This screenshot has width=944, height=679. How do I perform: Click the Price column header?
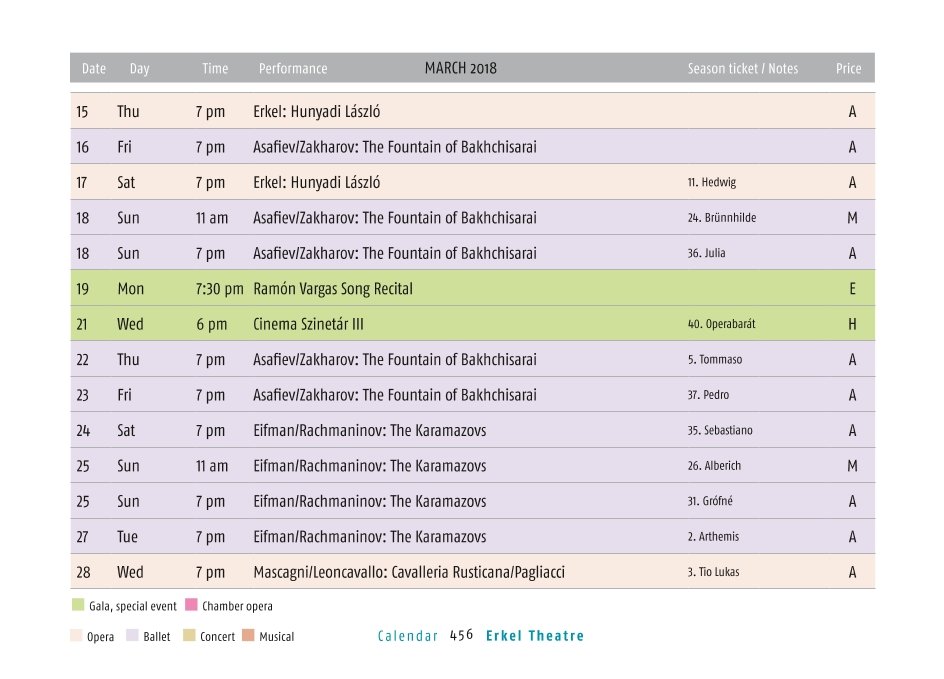[x=848, y=69]
